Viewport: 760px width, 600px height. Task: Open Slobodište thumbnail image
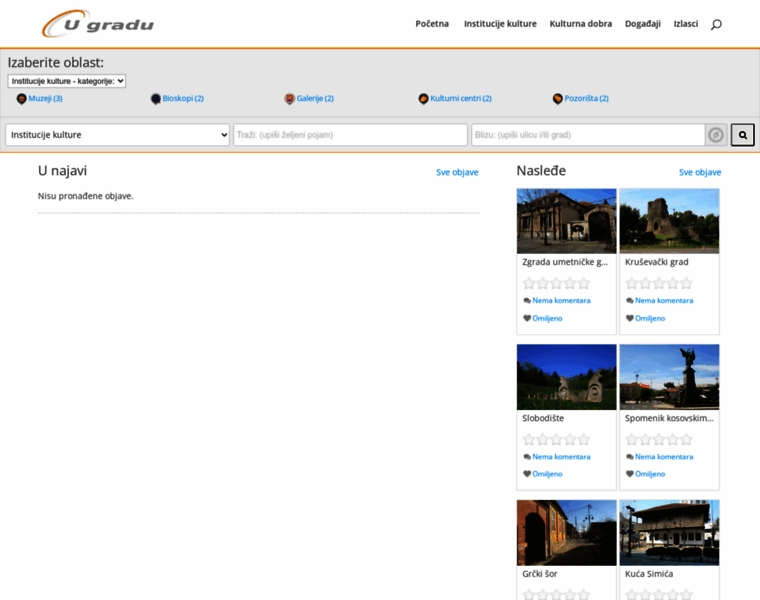pyautogui.click(x=567, y=377)
